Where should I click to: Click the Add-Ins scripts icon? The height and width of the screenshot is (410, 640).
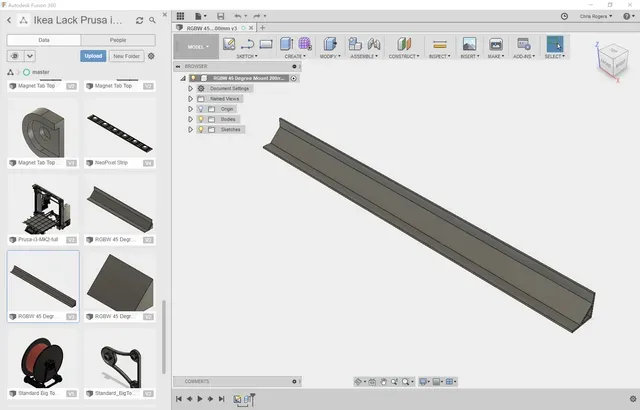click(x=524, y=44)
